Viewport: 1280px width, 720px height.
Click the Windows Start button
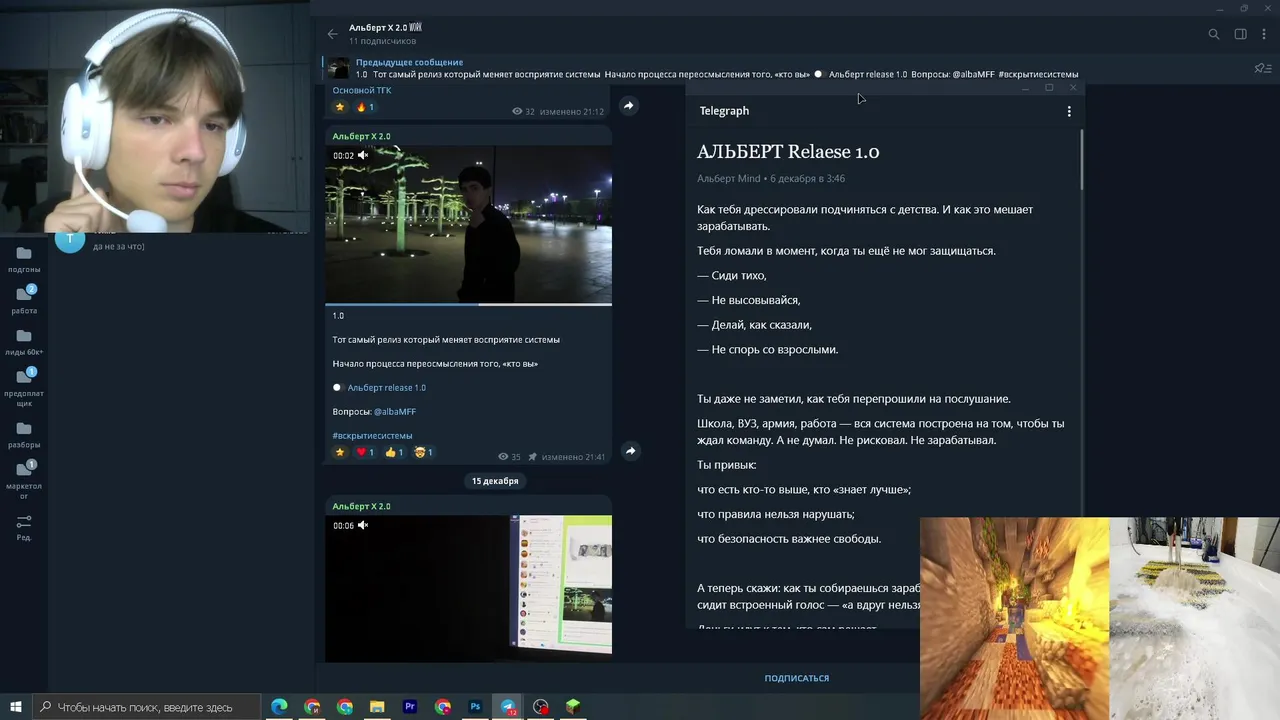(x=16, y=707)
